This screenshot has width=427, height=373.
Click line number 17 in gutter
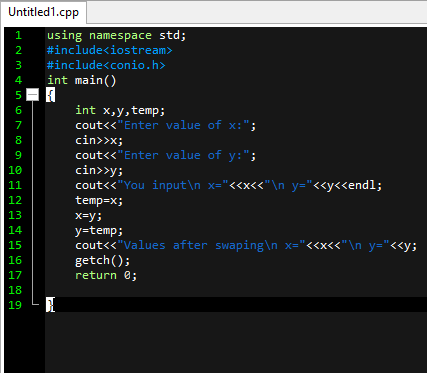(15, 275)
